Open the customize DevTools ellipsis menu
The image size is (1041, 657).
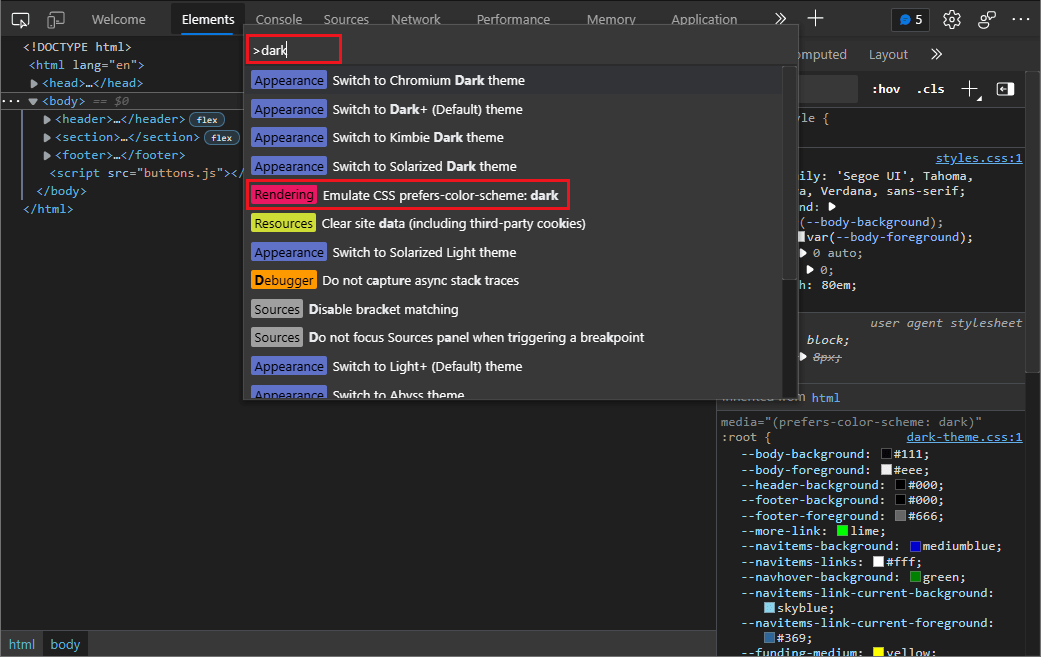tap(1020, 20)
